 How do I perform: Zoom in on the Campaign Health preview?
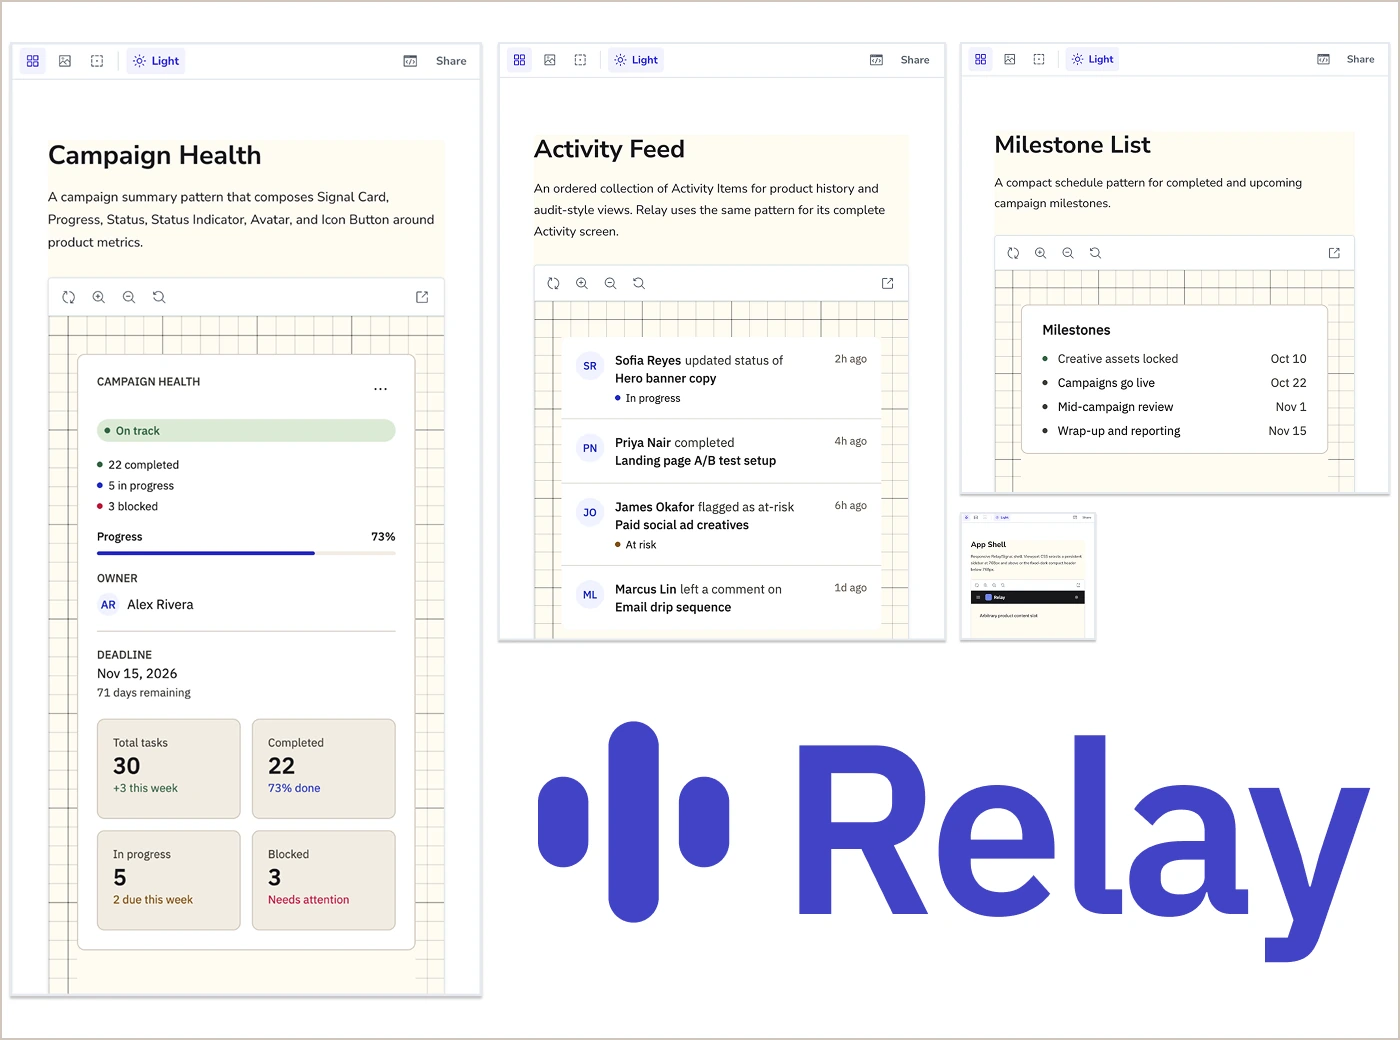point(99,297)
